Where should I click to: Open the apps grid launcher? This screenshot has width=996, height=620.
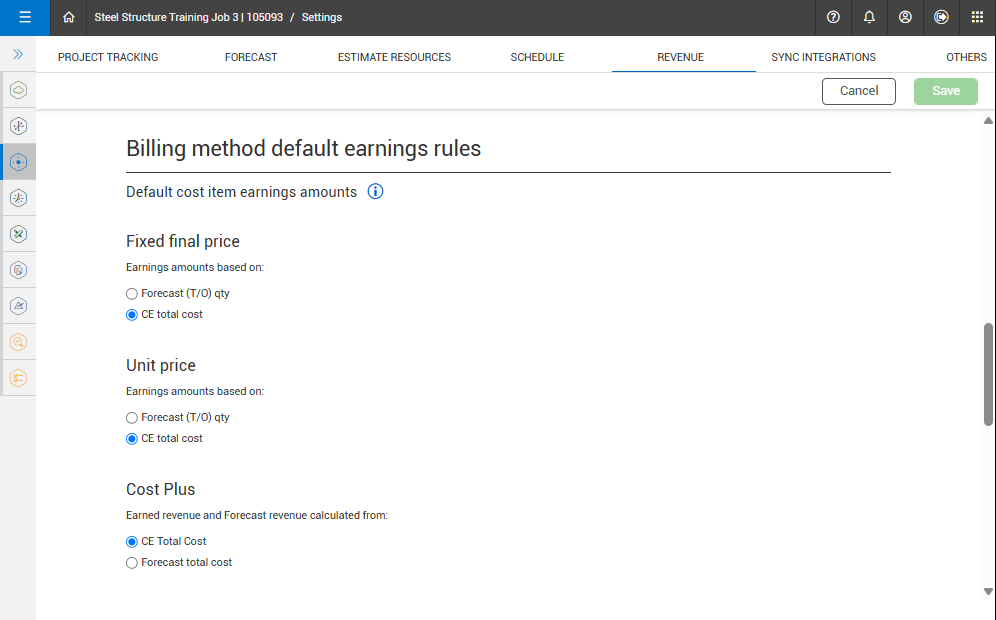click(x=977, y=17)
